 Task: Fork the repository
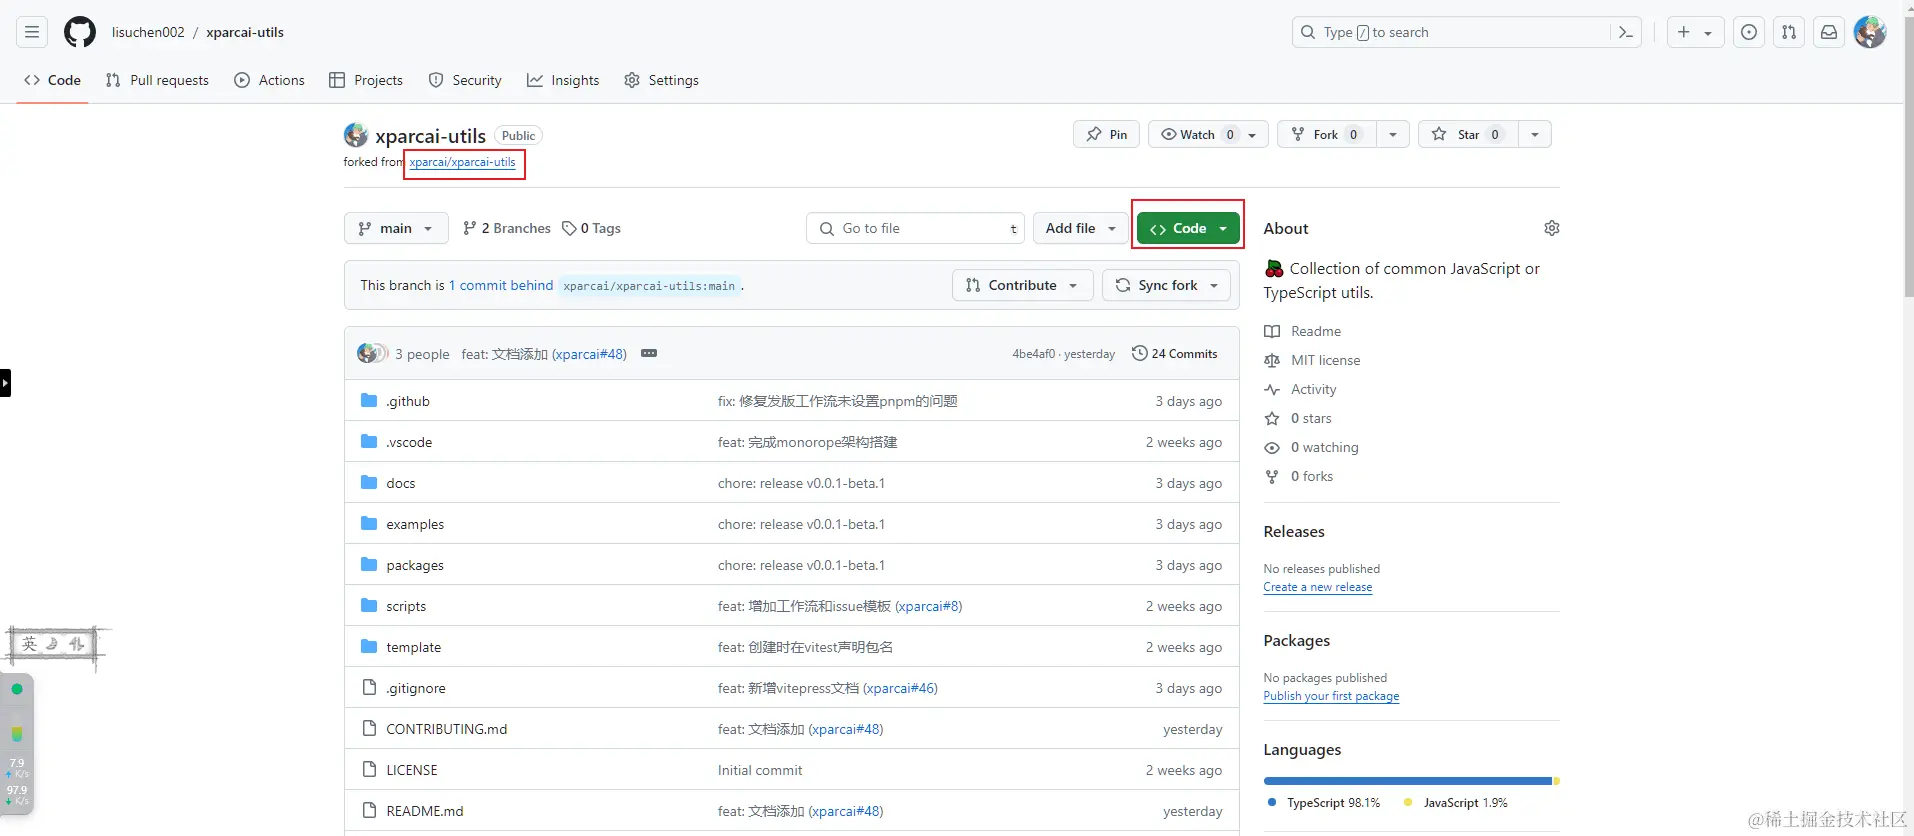(1327, 134)
